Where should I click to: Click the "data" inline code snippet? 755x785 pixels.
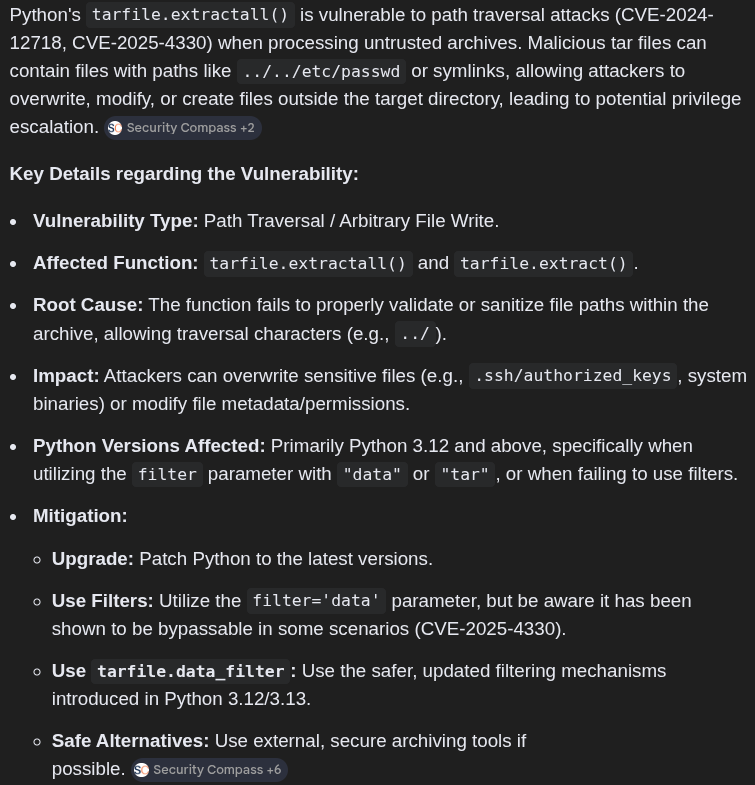click(x=372, y=474)
